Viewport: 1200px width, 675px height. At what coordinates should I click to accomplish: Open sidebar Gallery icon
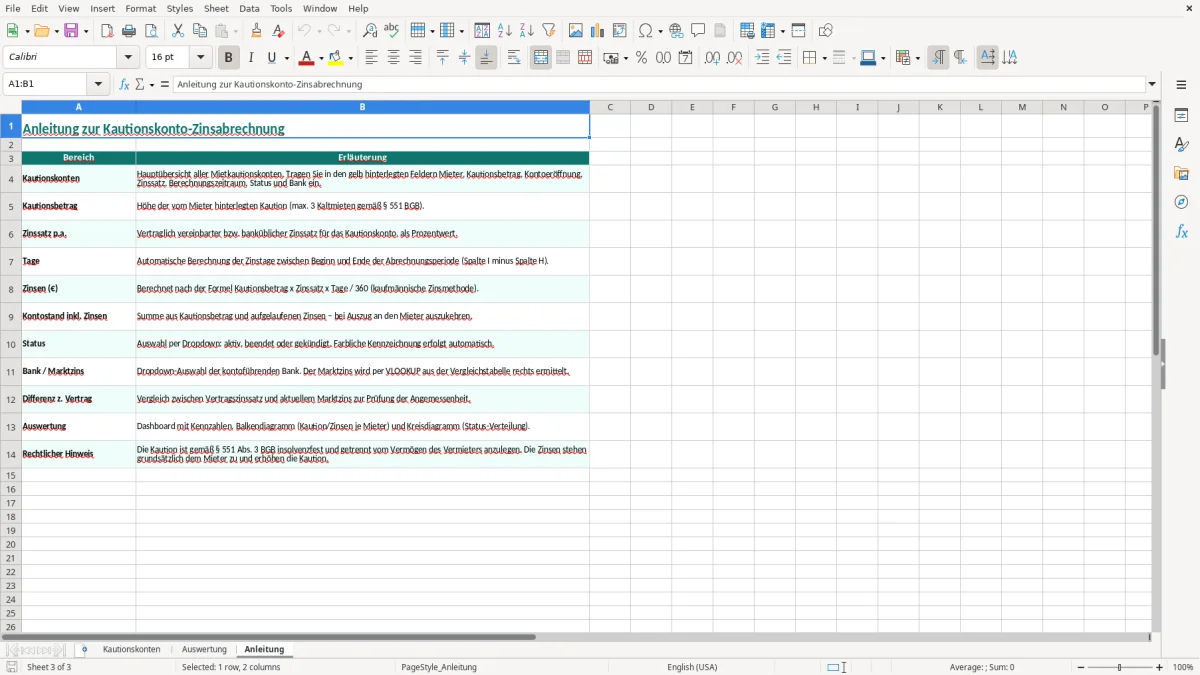[1181, 174]
